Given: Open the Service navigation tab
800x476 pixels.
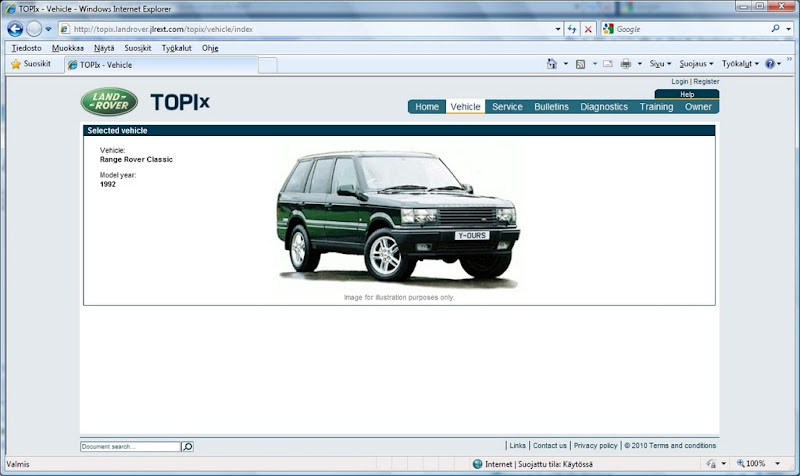Looking at the screenshot, I should click(x=507, y=107).
